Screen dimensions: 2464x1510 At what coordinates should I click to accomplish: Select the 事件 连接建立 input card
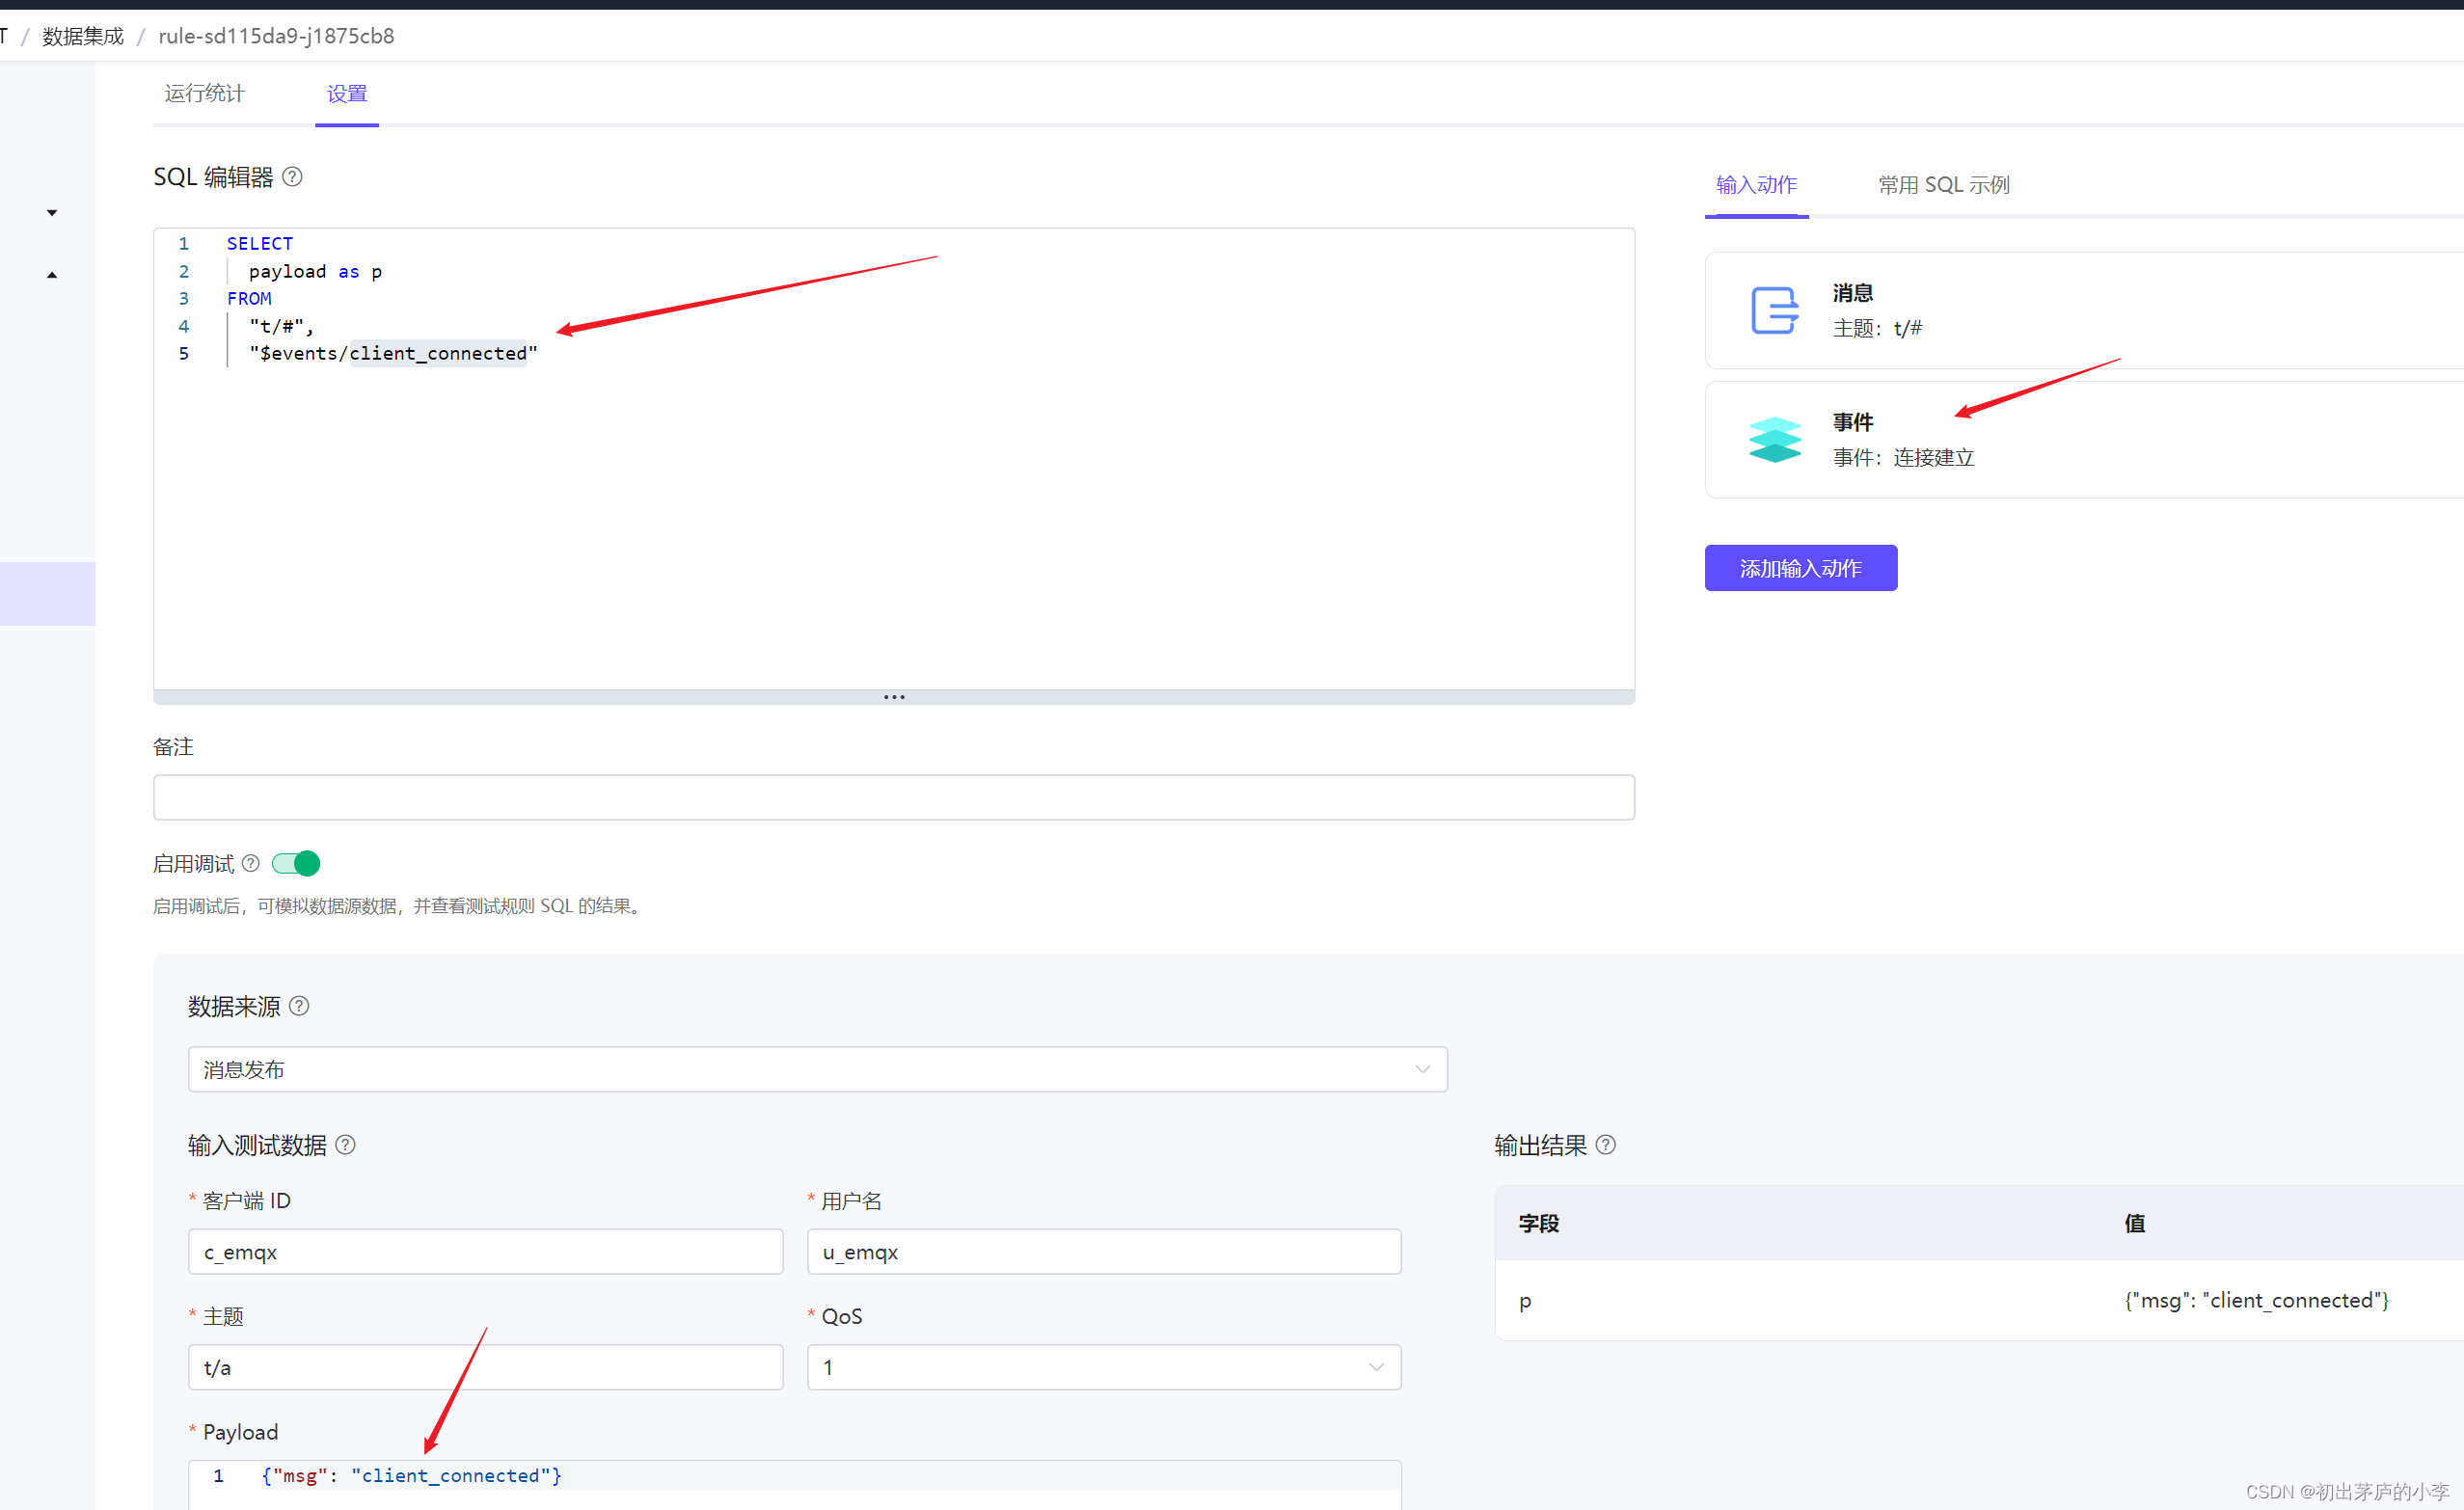point(2084,440)
